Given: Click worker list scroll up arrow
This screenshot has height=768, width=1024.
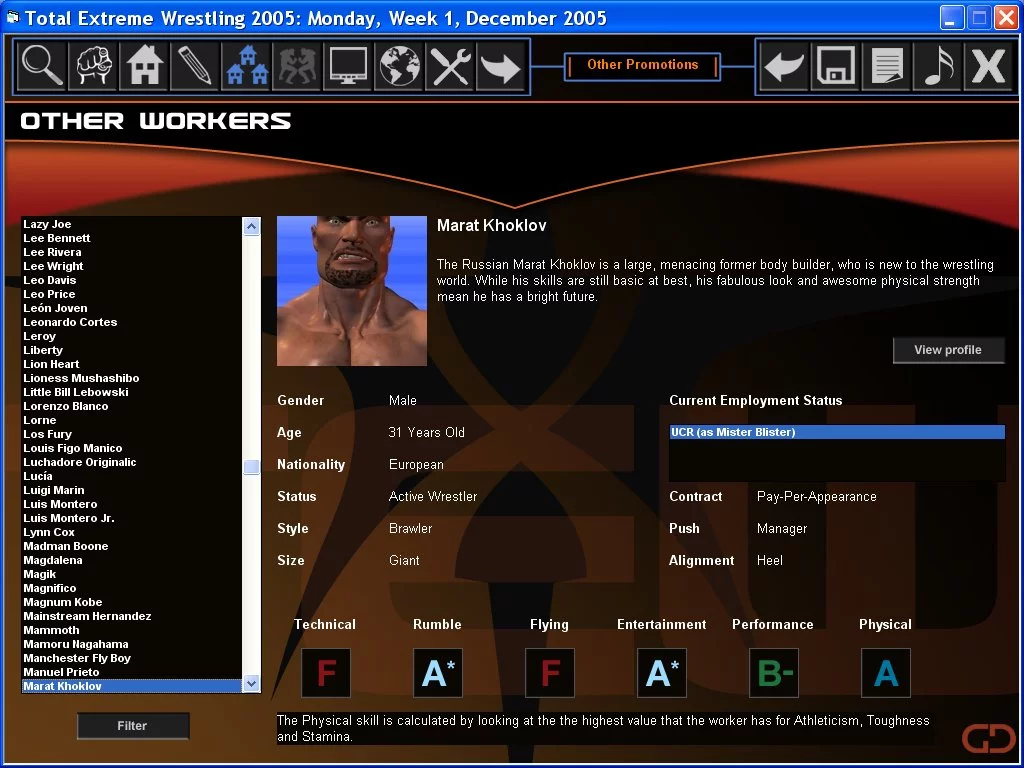Looking at the screenshot, I should tap(251, 227).
